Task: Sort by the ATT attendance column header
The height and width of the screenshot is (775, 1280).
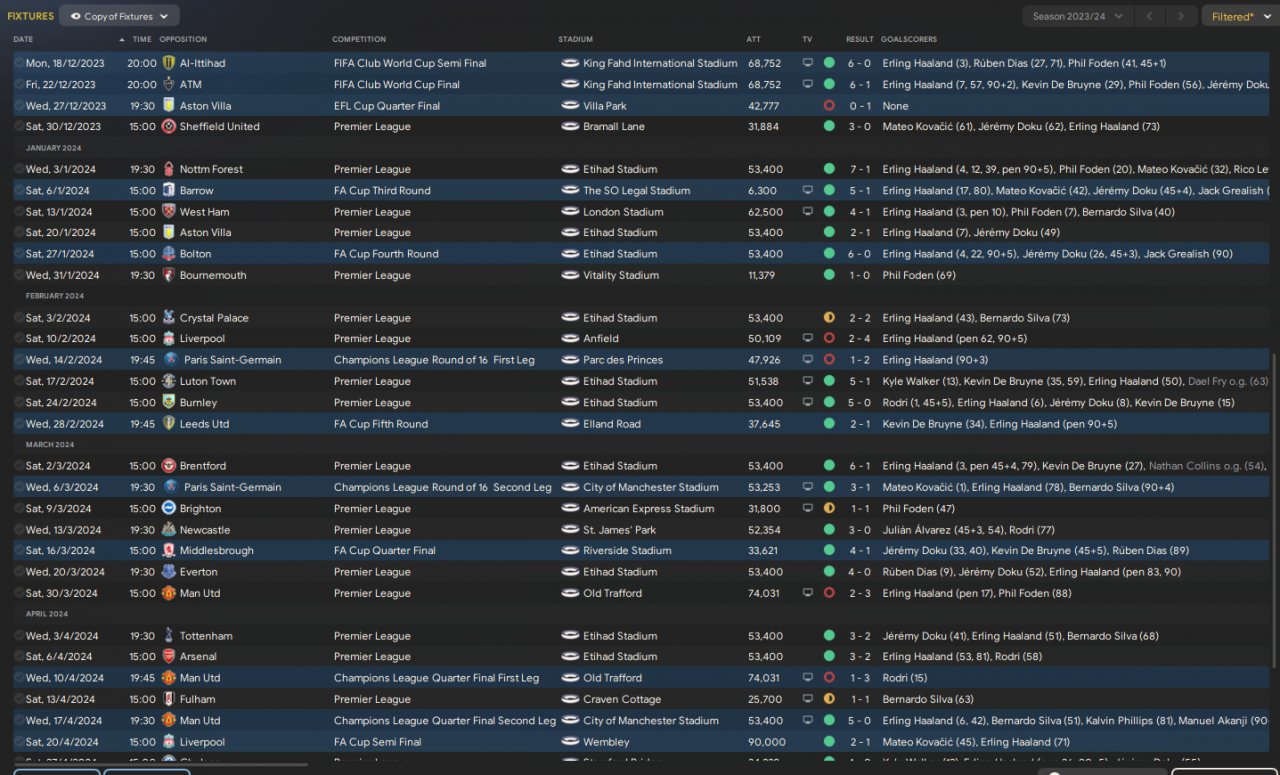Action: pyautogui.click(x=753, y=40)
